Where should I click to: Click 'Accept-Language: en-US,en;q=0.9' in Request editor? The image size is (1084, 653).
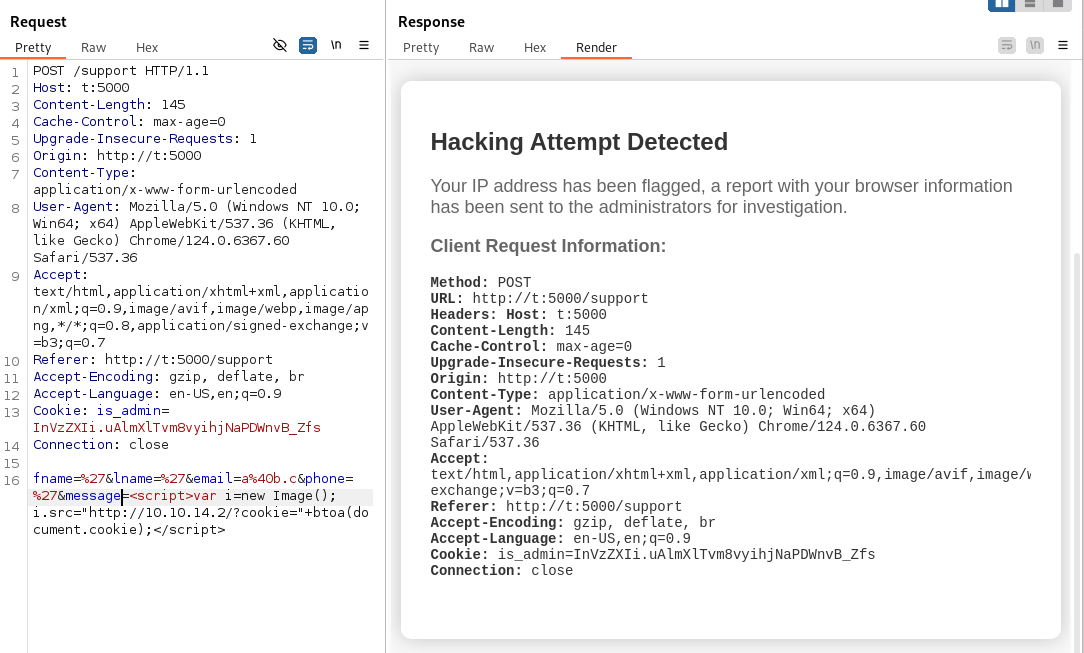(158, 393)
